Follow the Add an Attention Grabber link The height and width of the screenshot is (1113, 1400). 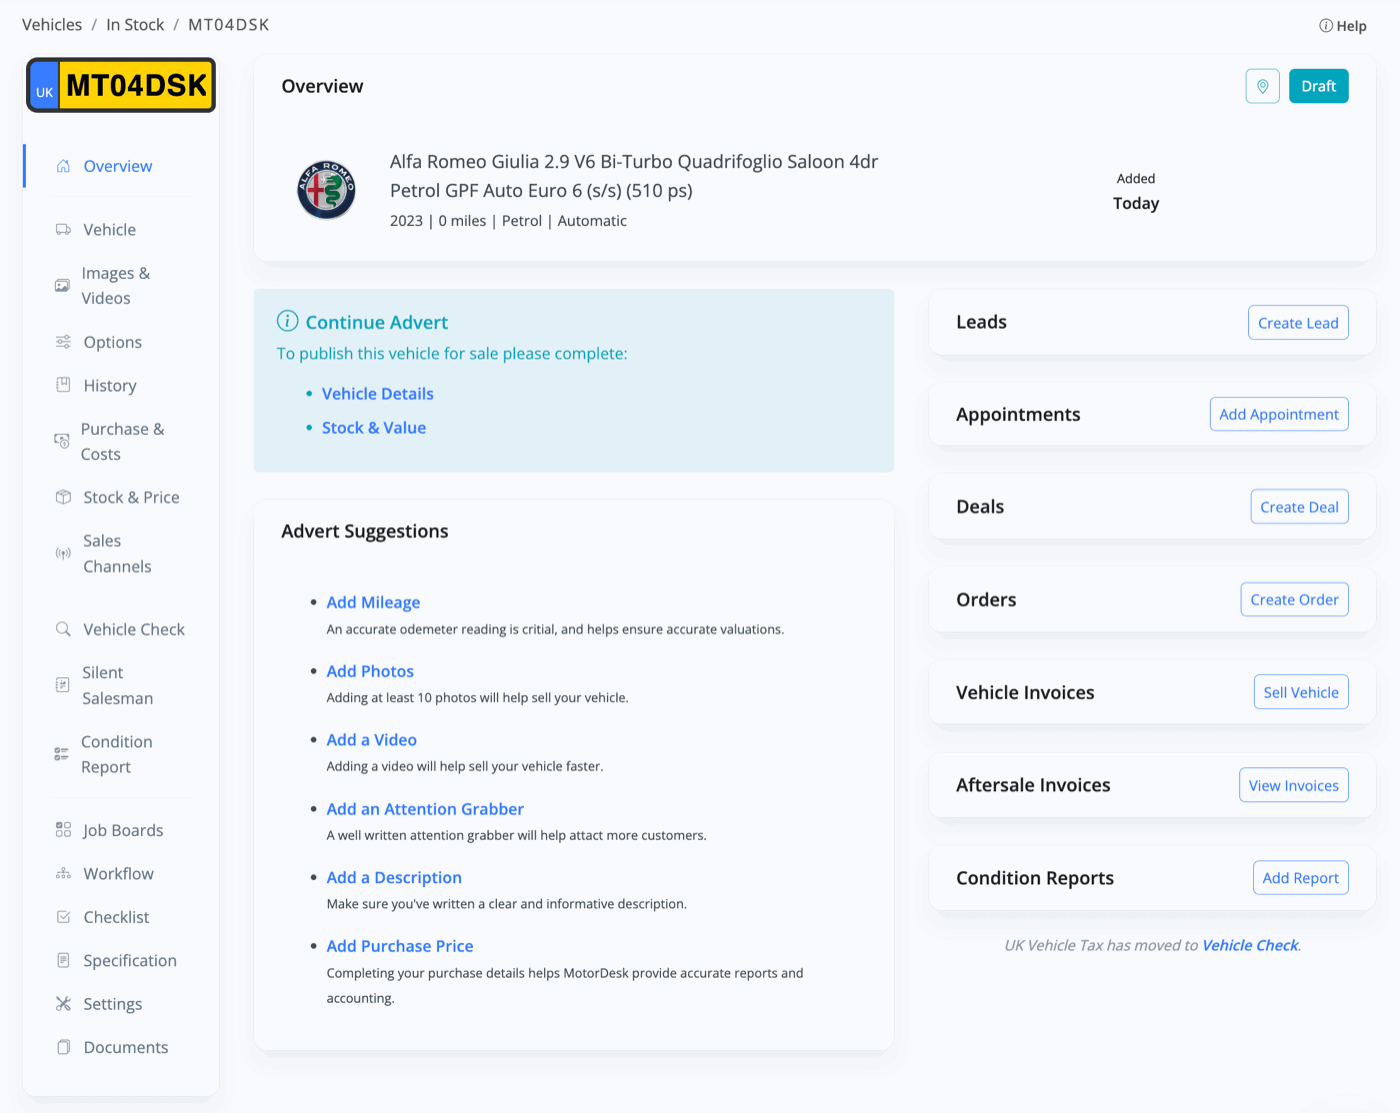(x=425, y=809)
